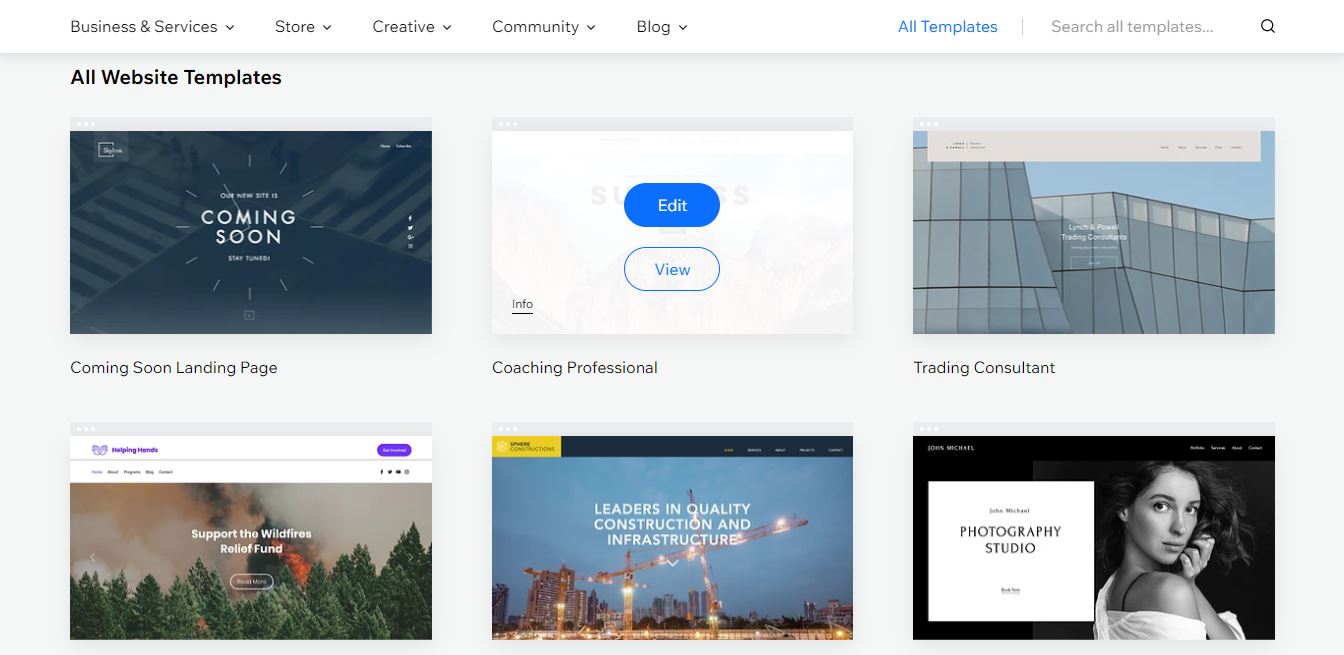This screenshot has width=1344, height=655.
Task: Expand the Business & Services dropdown
Action: point(152,27)
